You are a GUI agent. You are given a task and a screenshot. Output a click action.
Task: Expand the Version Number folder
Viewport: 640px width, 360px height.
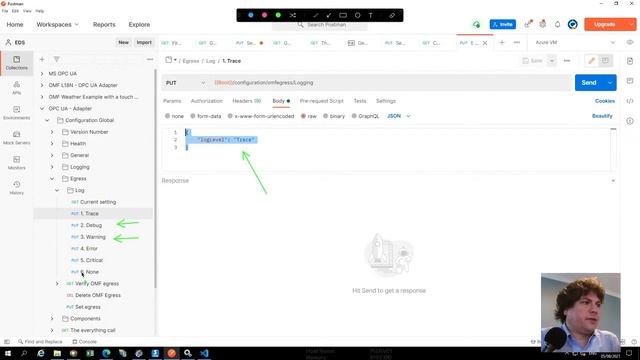pyautogui.click(x=52, y=132)
